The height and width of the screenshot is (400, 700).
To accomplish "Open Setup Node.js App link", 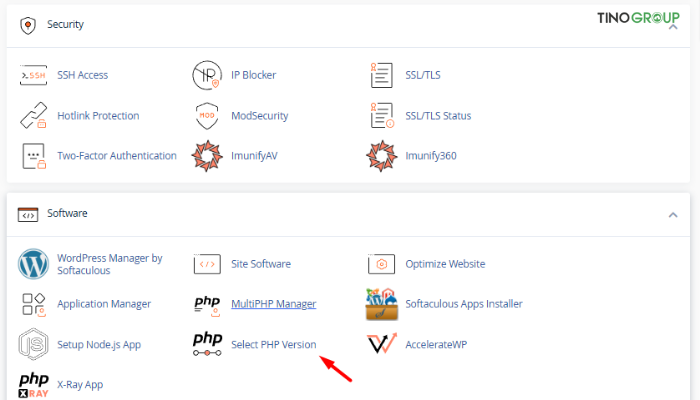I will point(99,345).
